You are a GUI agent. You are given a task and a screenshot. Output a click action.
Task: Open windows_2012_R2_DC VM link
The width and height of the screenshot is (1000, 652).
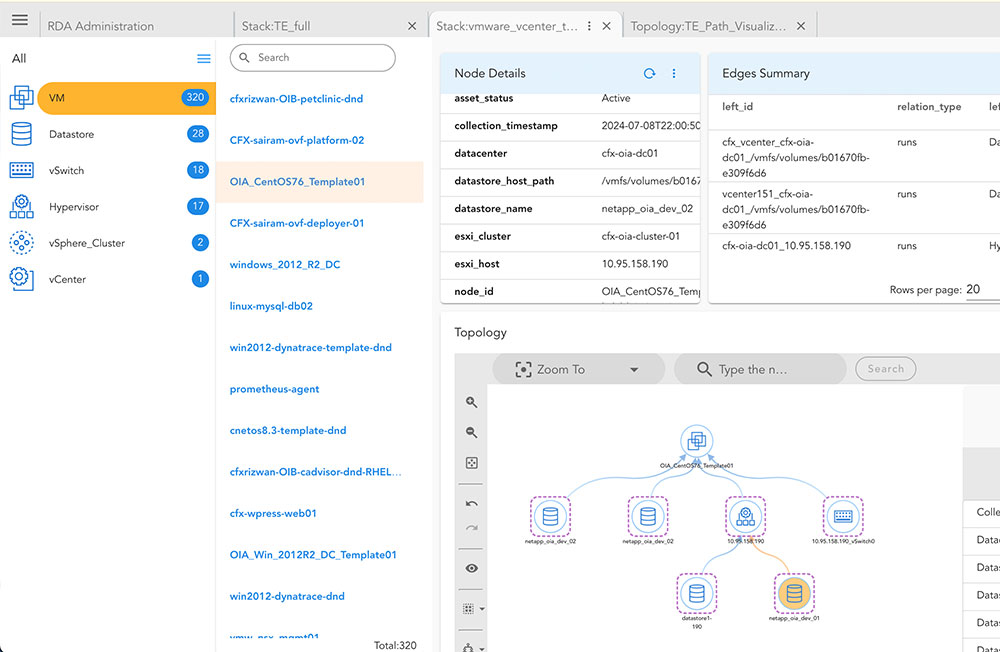pos(284,265)
